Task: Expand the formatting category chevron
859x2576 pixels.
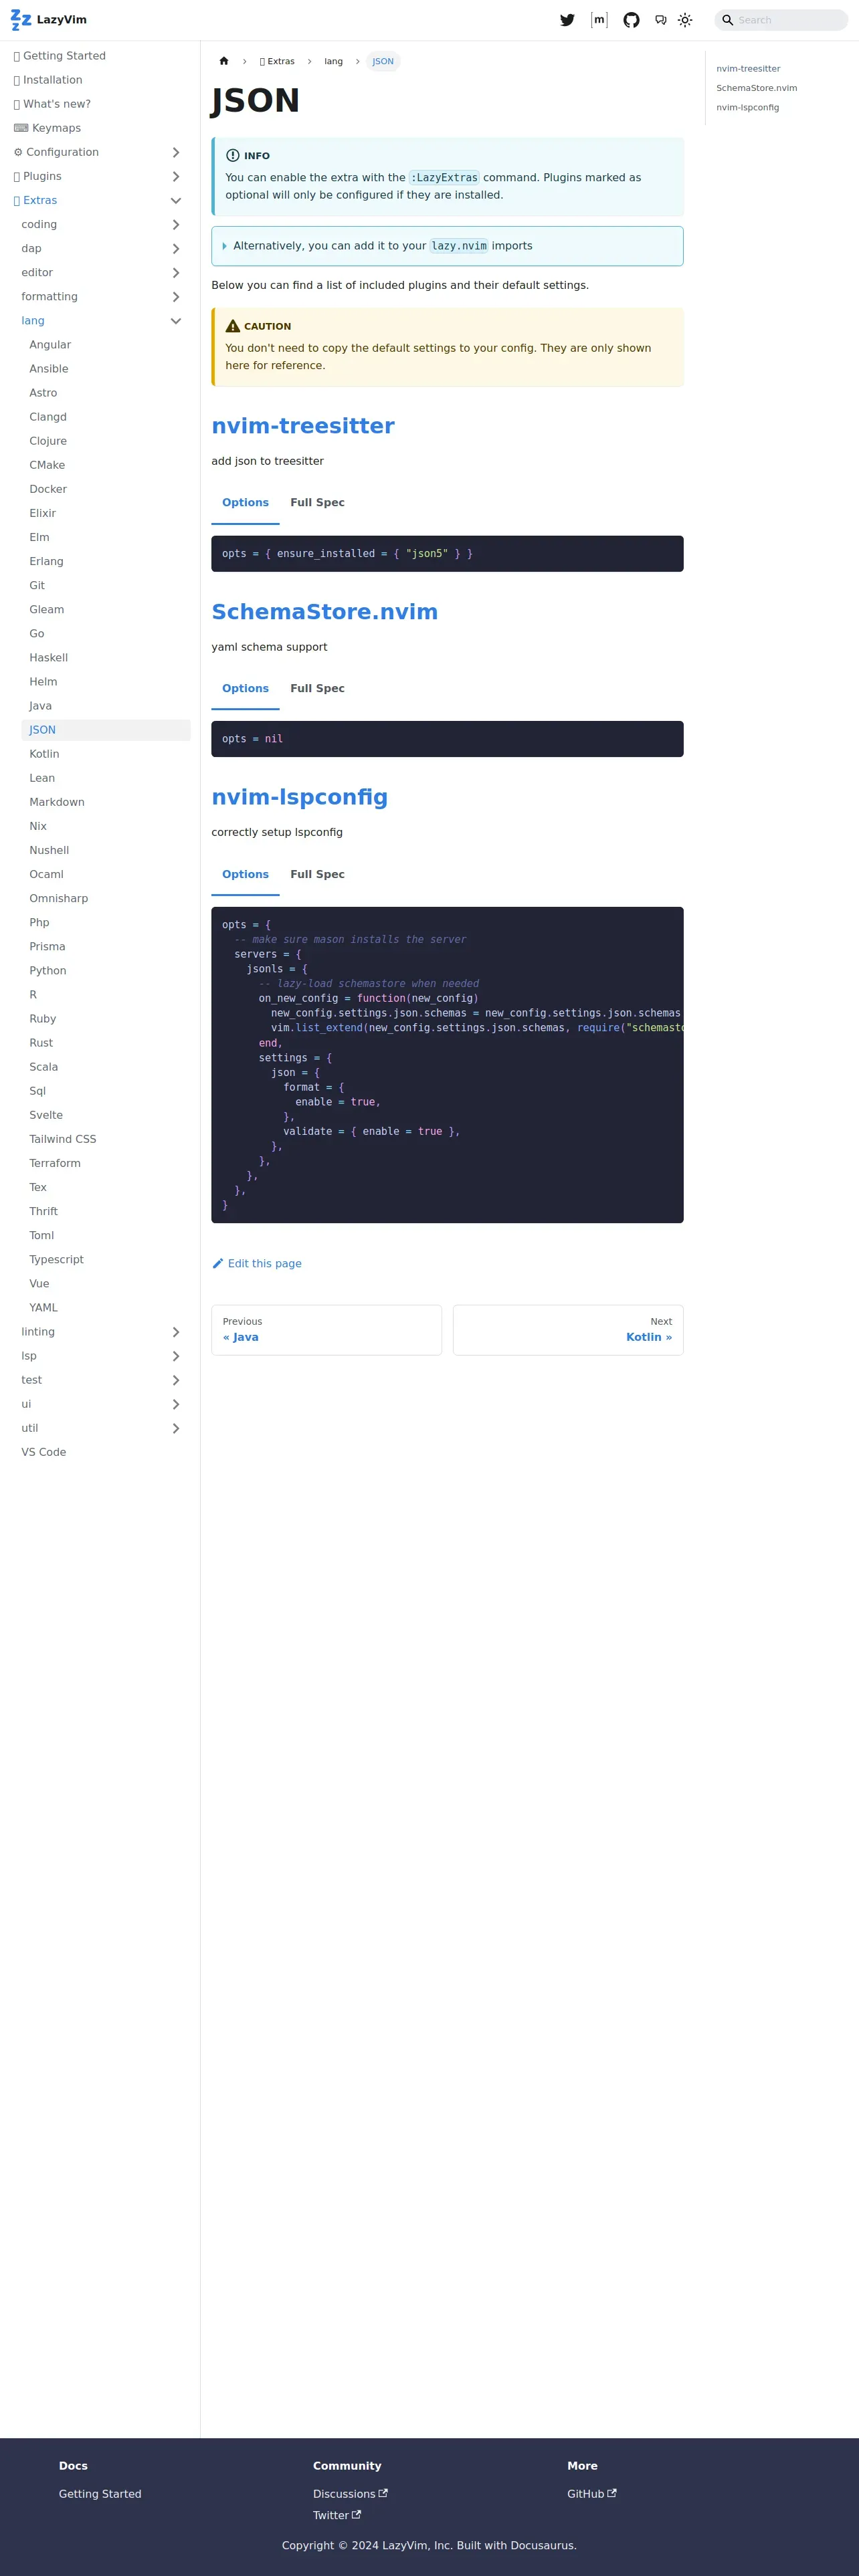Action: pos(176,297)
